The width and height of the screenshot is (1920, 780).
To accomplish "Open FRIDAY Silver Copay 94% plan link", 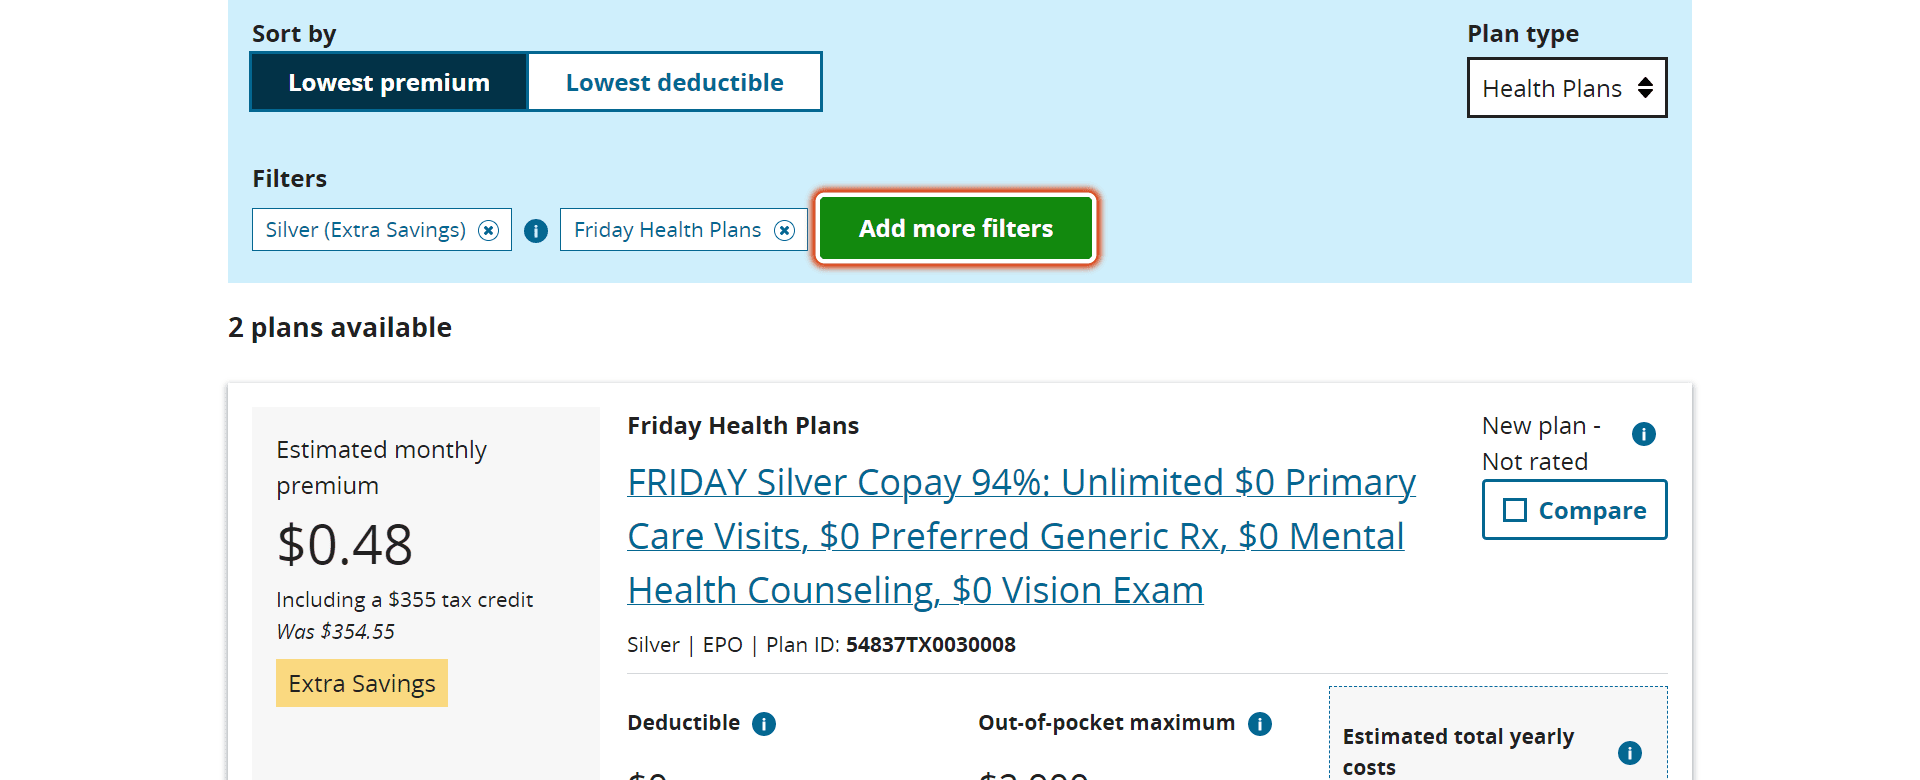I will click(x=1021, y=536).
